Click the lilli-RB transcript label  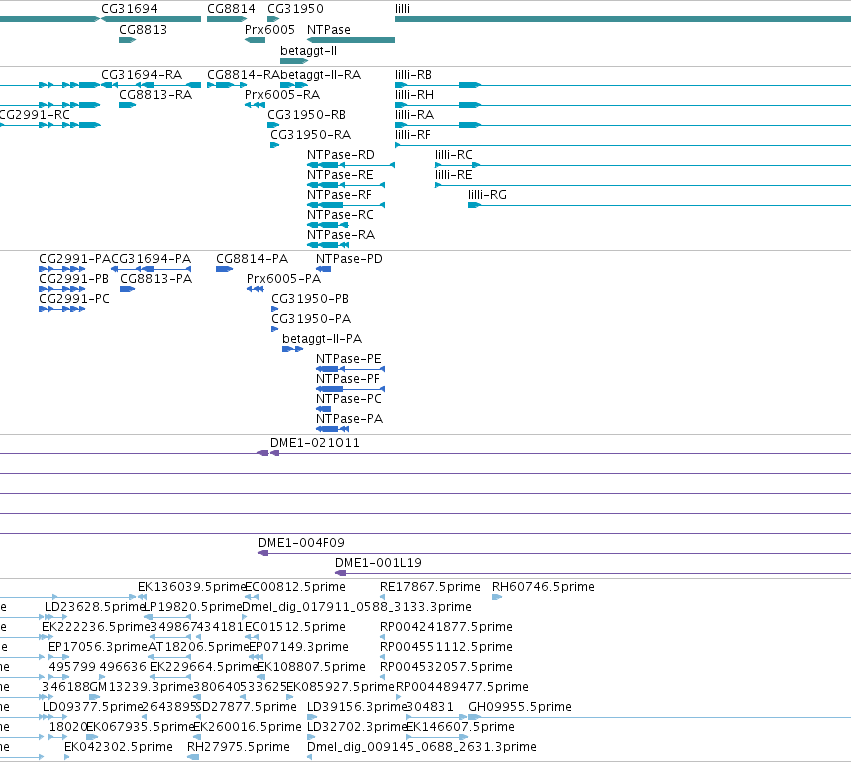click(x=414, y=75)
